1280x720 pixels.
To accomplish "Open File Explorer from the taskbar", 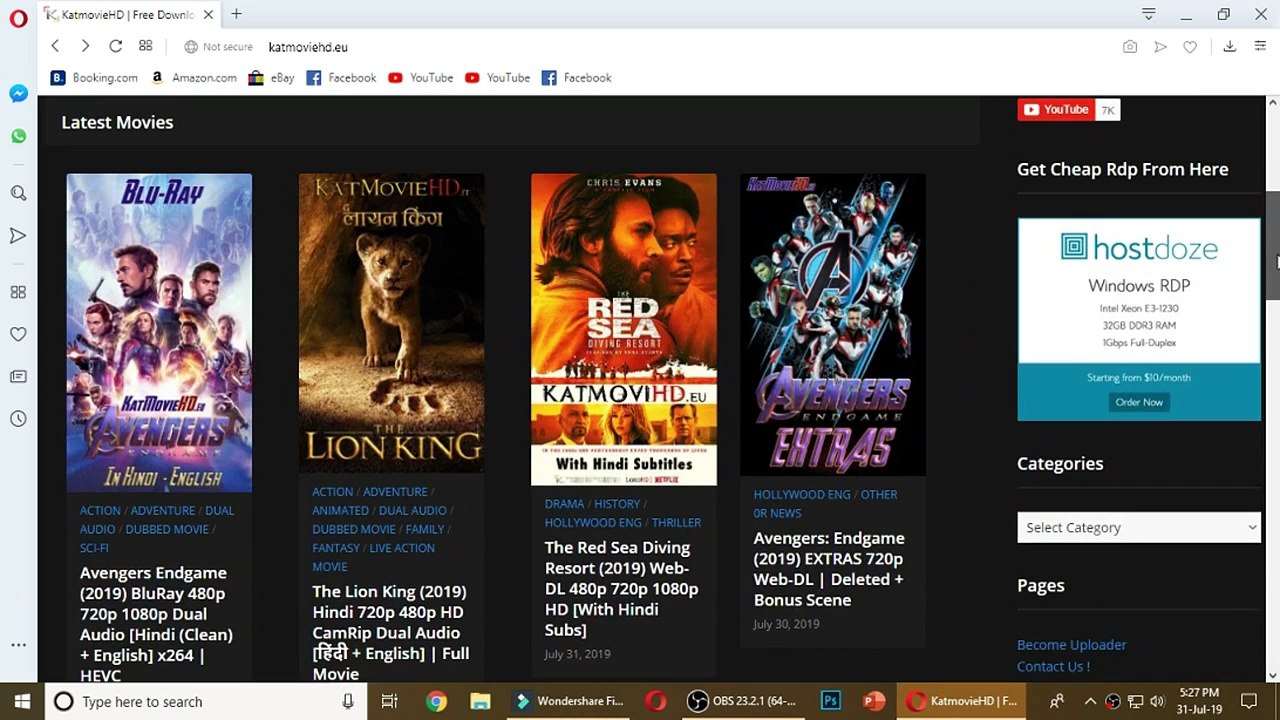I will pos(480,701).
